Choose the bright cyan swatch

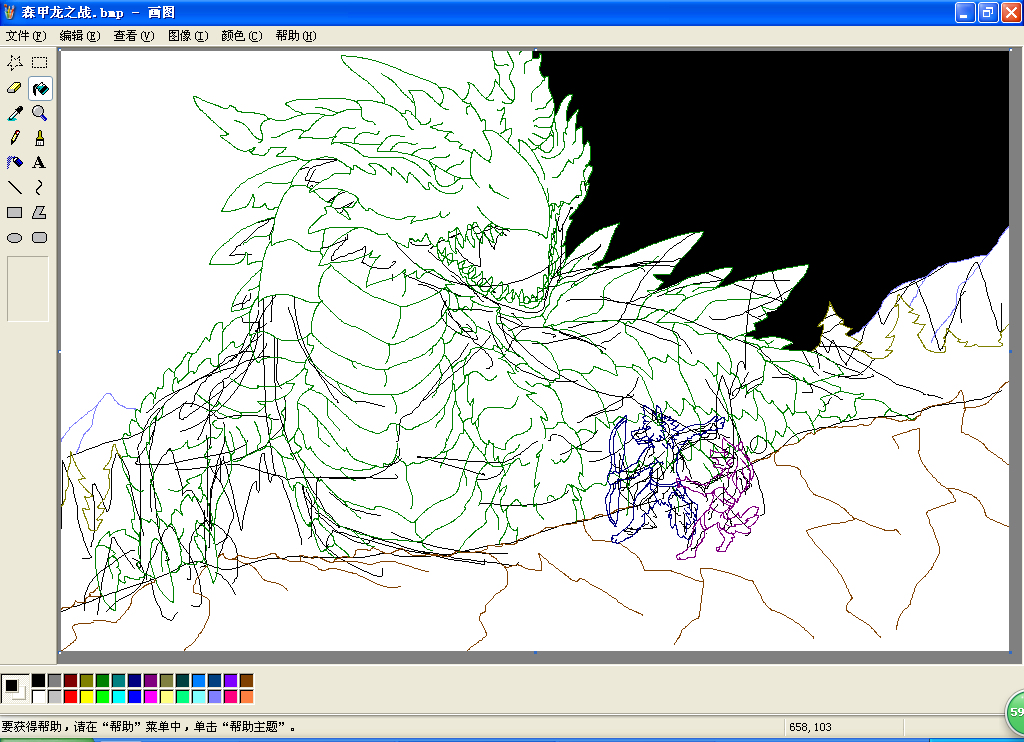coord(119,697)
